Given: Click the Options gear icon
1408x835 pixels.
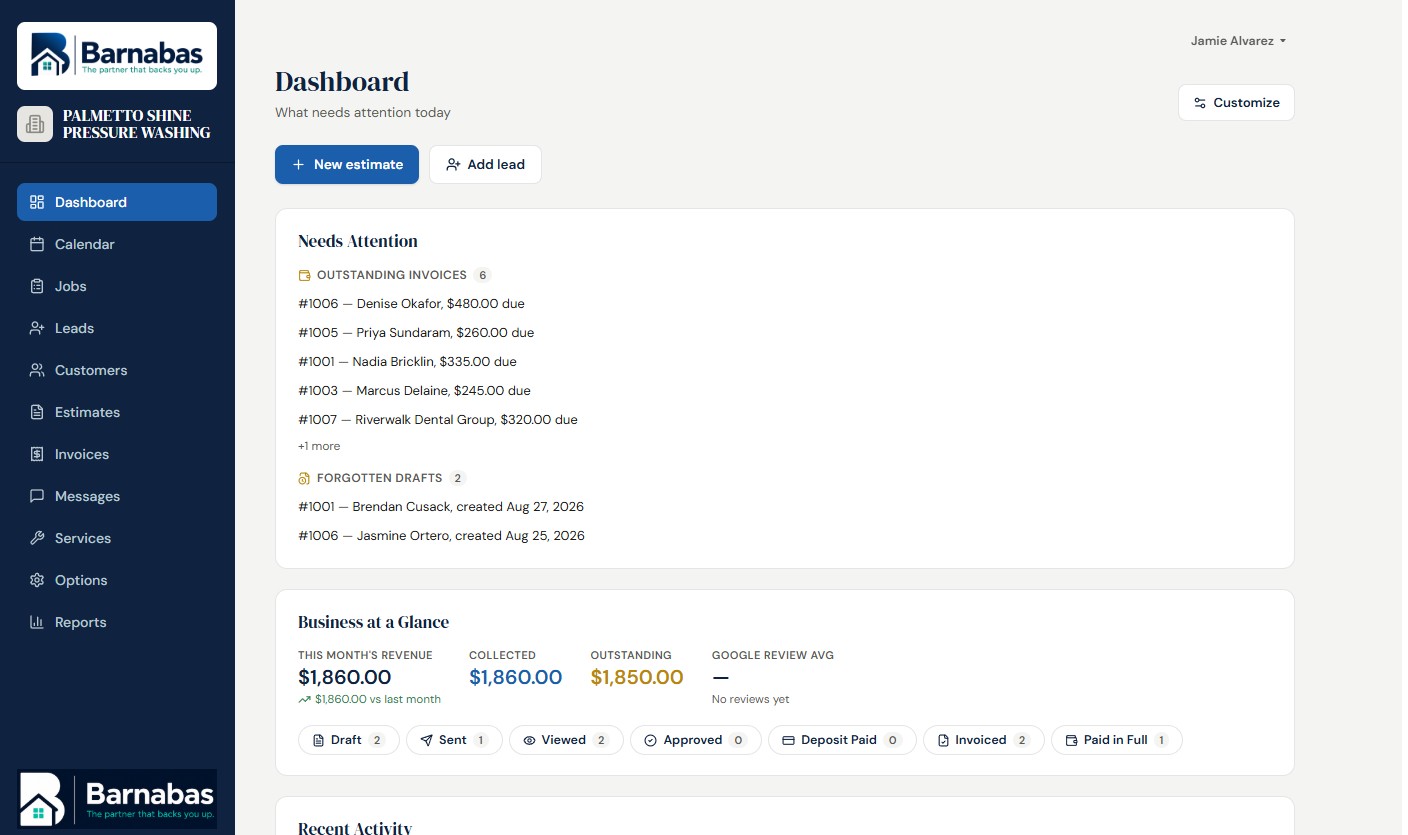Looking at the screenshot, I should point(37,580).
